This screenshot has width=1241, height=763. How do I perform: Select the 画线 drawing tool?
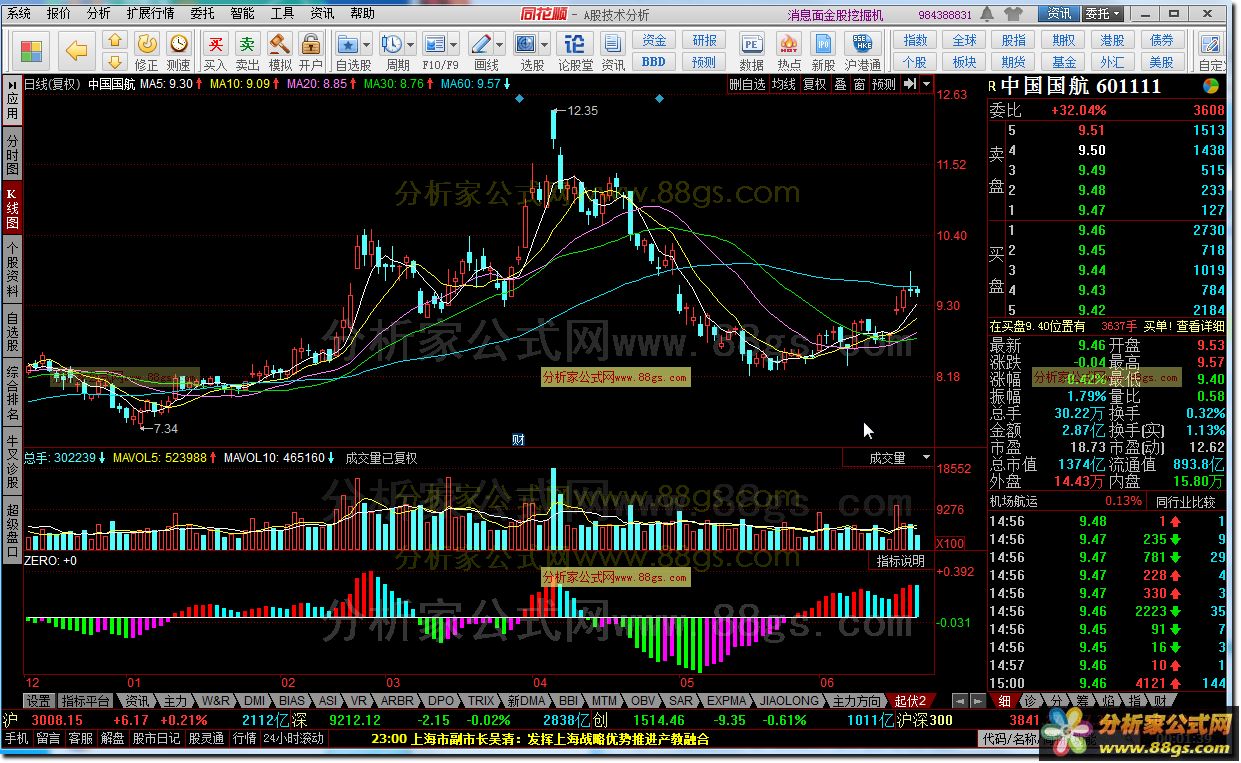click(x=482, y=44)
